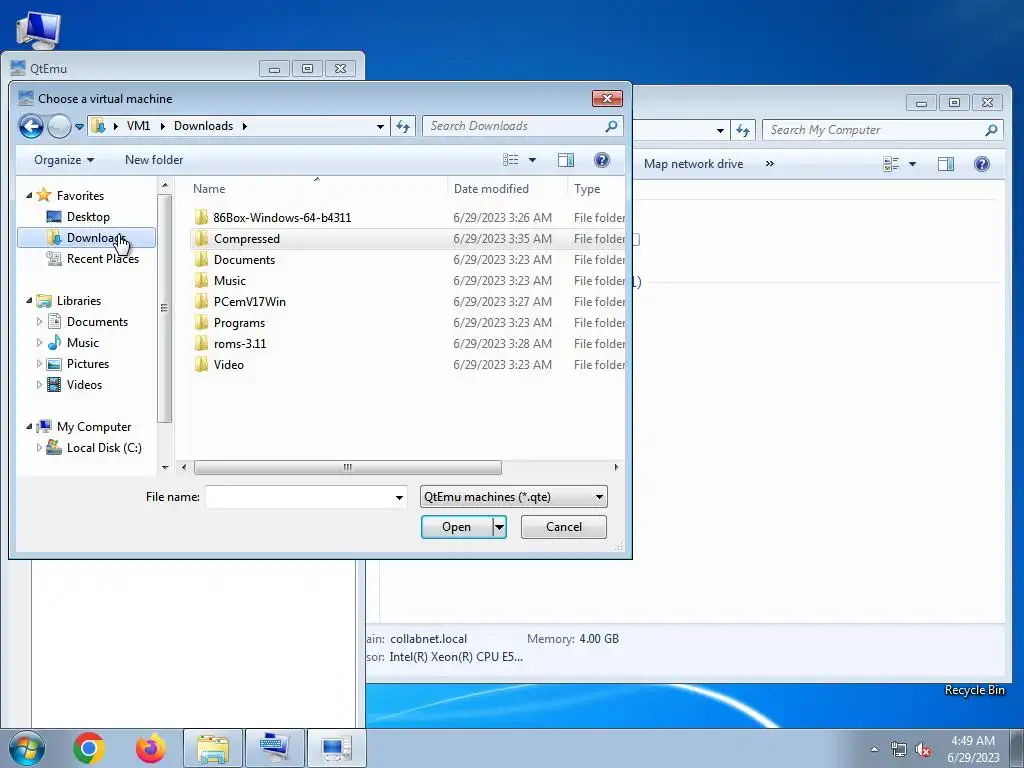Collapse the My Computer tree group
Screen dimensions: 1024x768
(29, 426)
